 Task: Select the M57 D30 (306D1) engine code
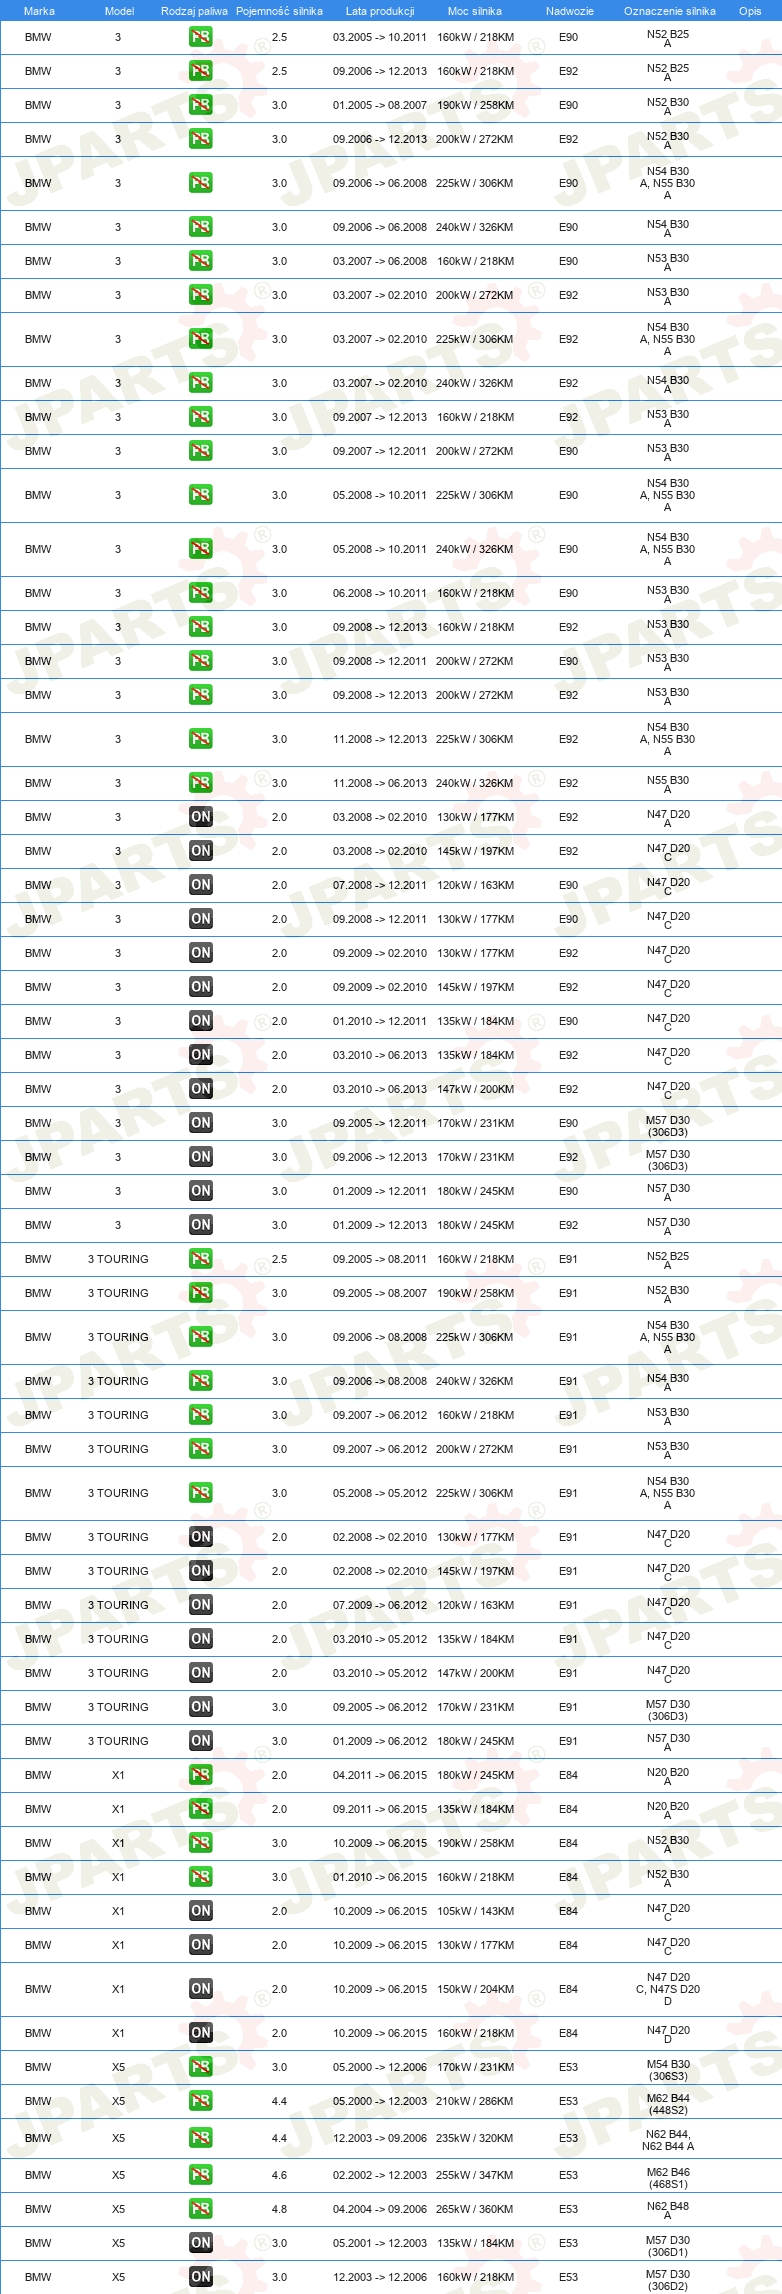(668, 2246)
